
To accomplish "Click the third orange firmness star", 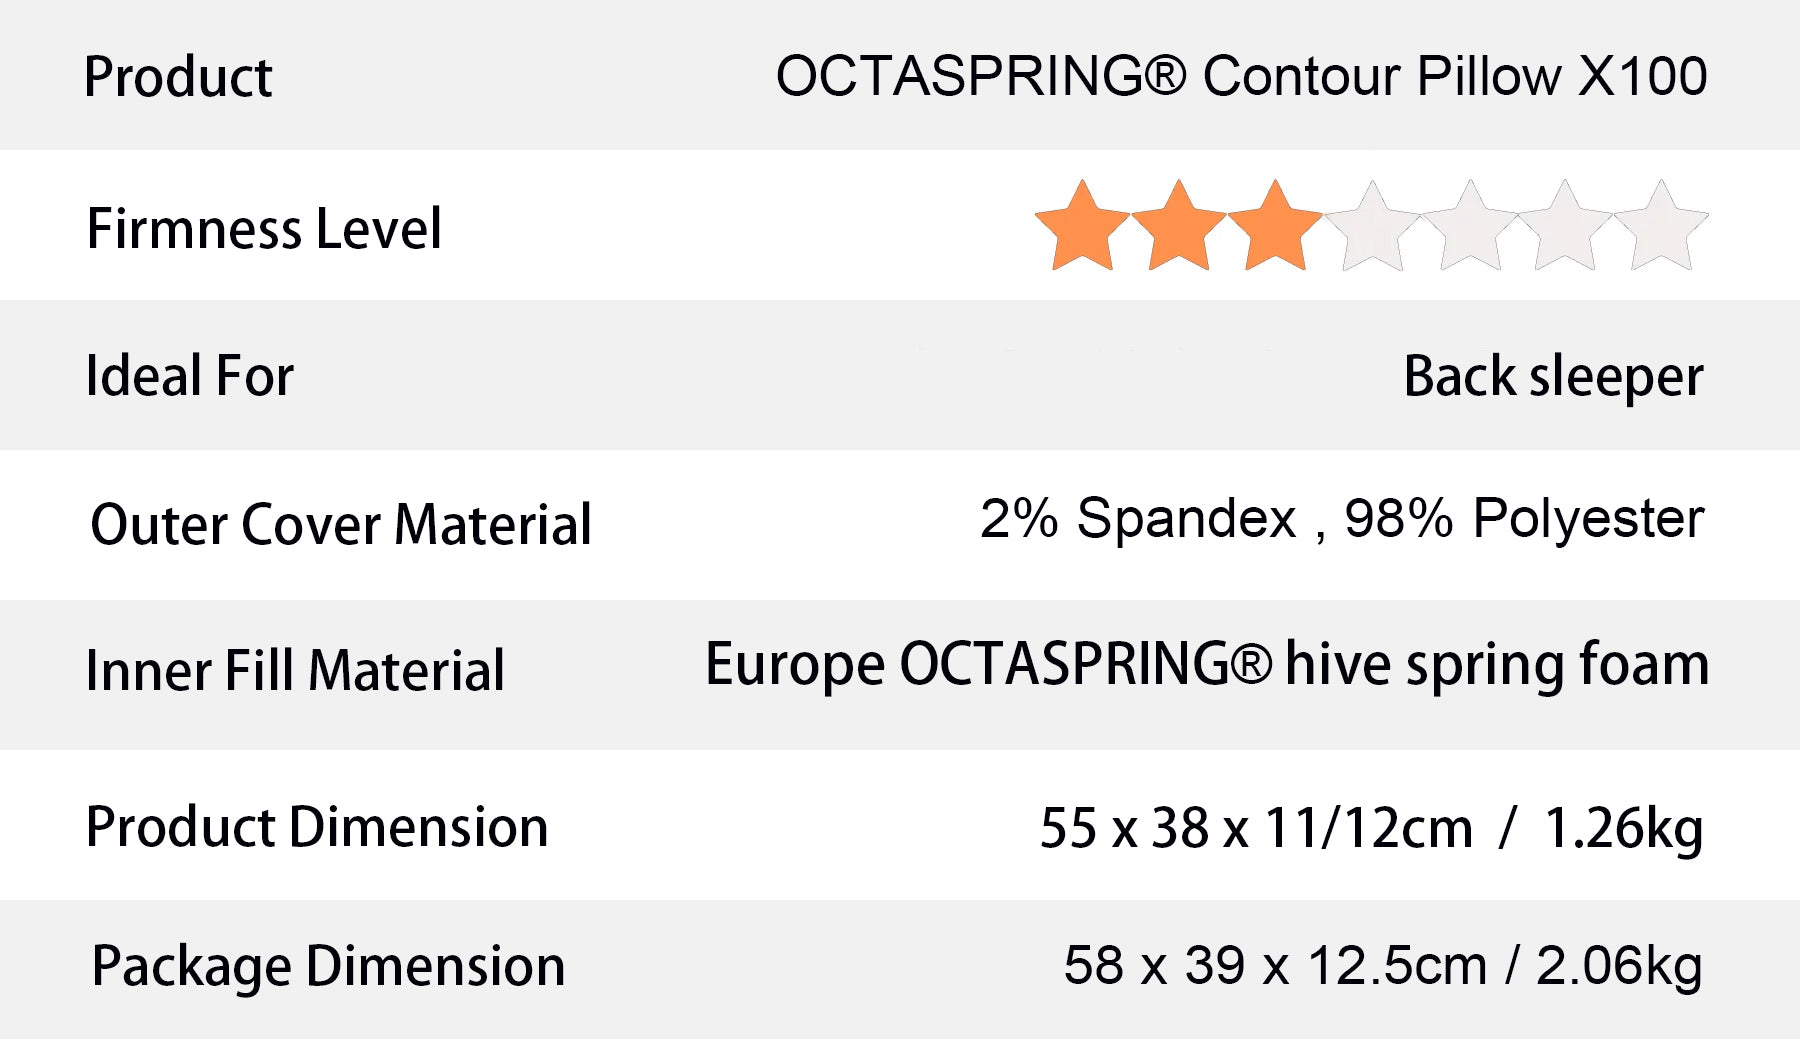I will (x=1275, y=228).
